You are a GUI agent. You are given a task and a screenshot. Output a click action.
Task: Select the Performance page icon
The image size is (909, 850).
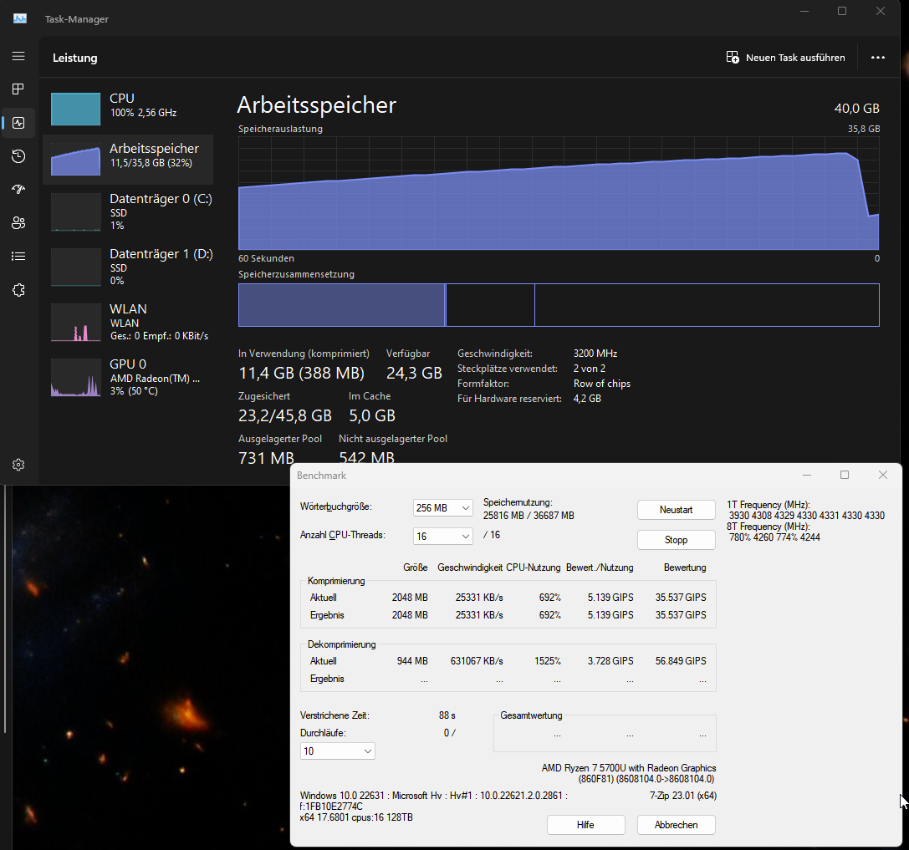pos(18,123)
